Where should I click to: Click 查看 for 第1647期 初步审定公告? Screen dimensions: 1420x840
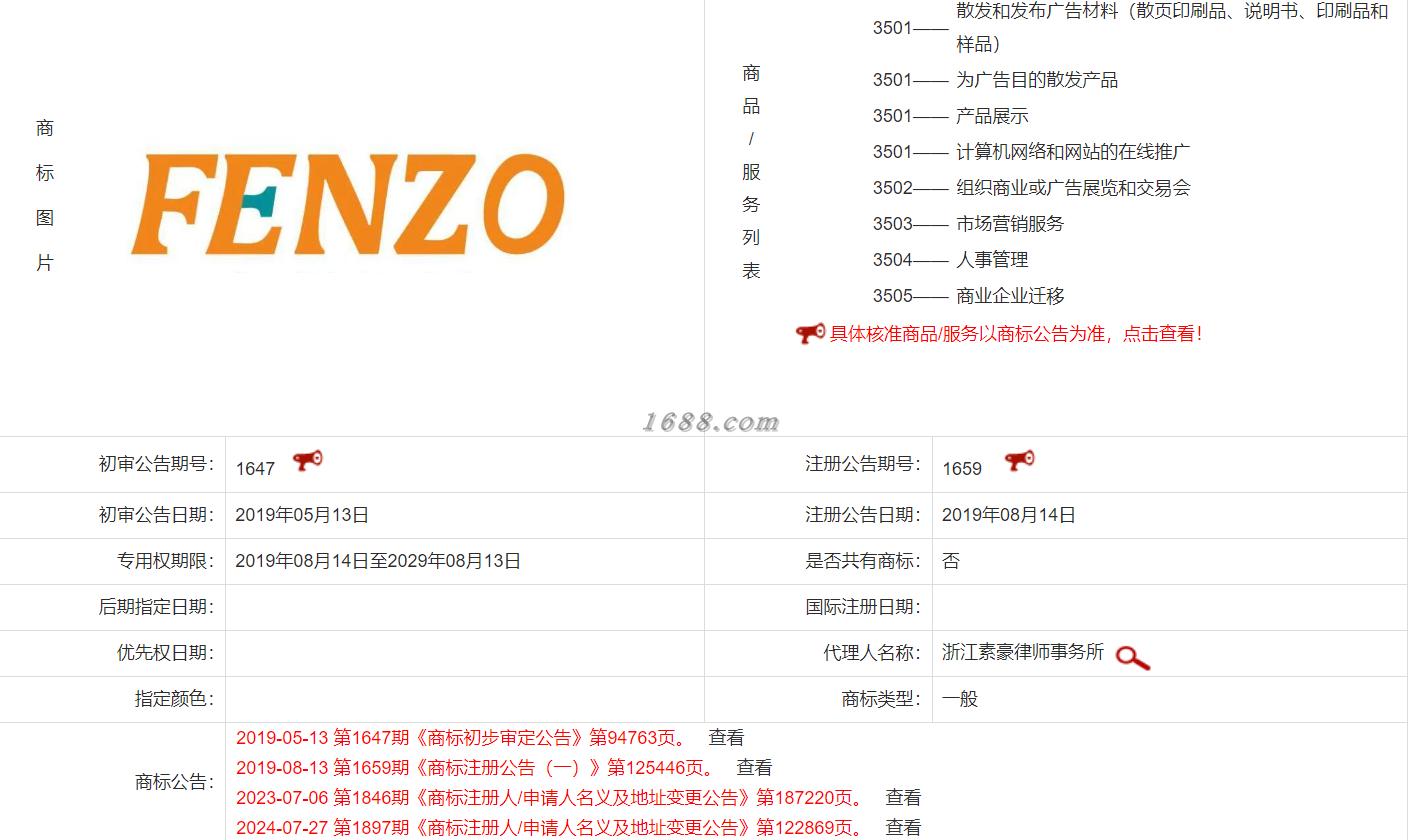727,738
